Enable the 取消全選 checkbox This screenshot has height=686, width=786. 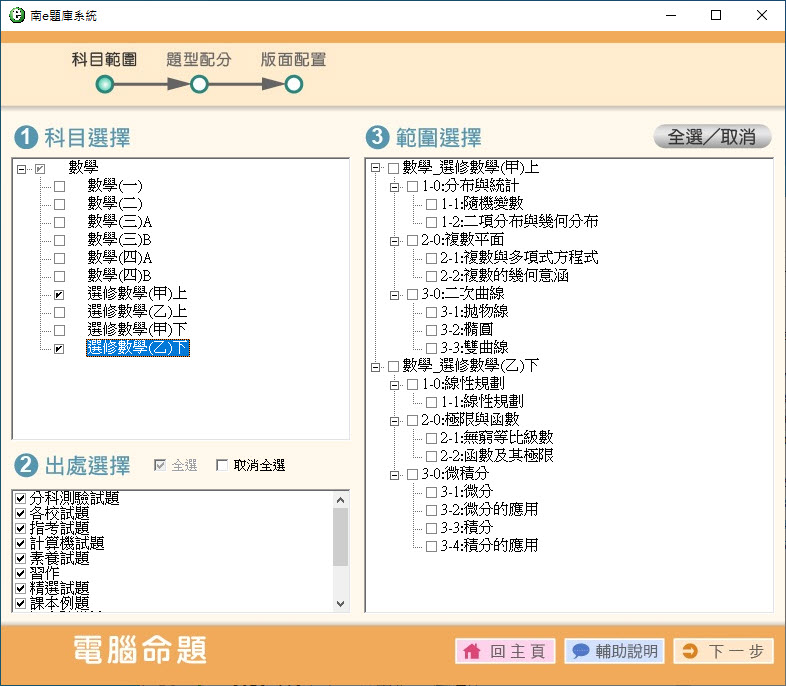222,465
